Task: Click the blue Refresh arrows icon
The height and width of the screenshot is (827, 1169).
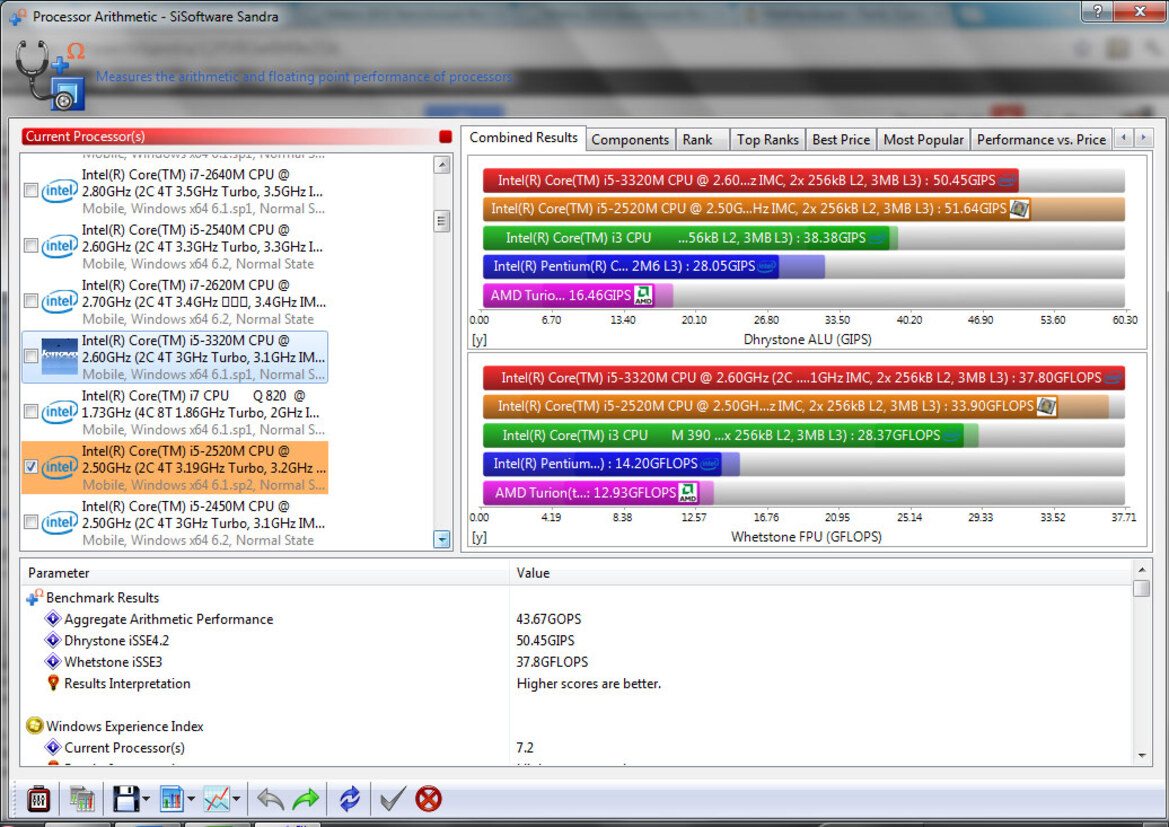Action: (349, 799)
